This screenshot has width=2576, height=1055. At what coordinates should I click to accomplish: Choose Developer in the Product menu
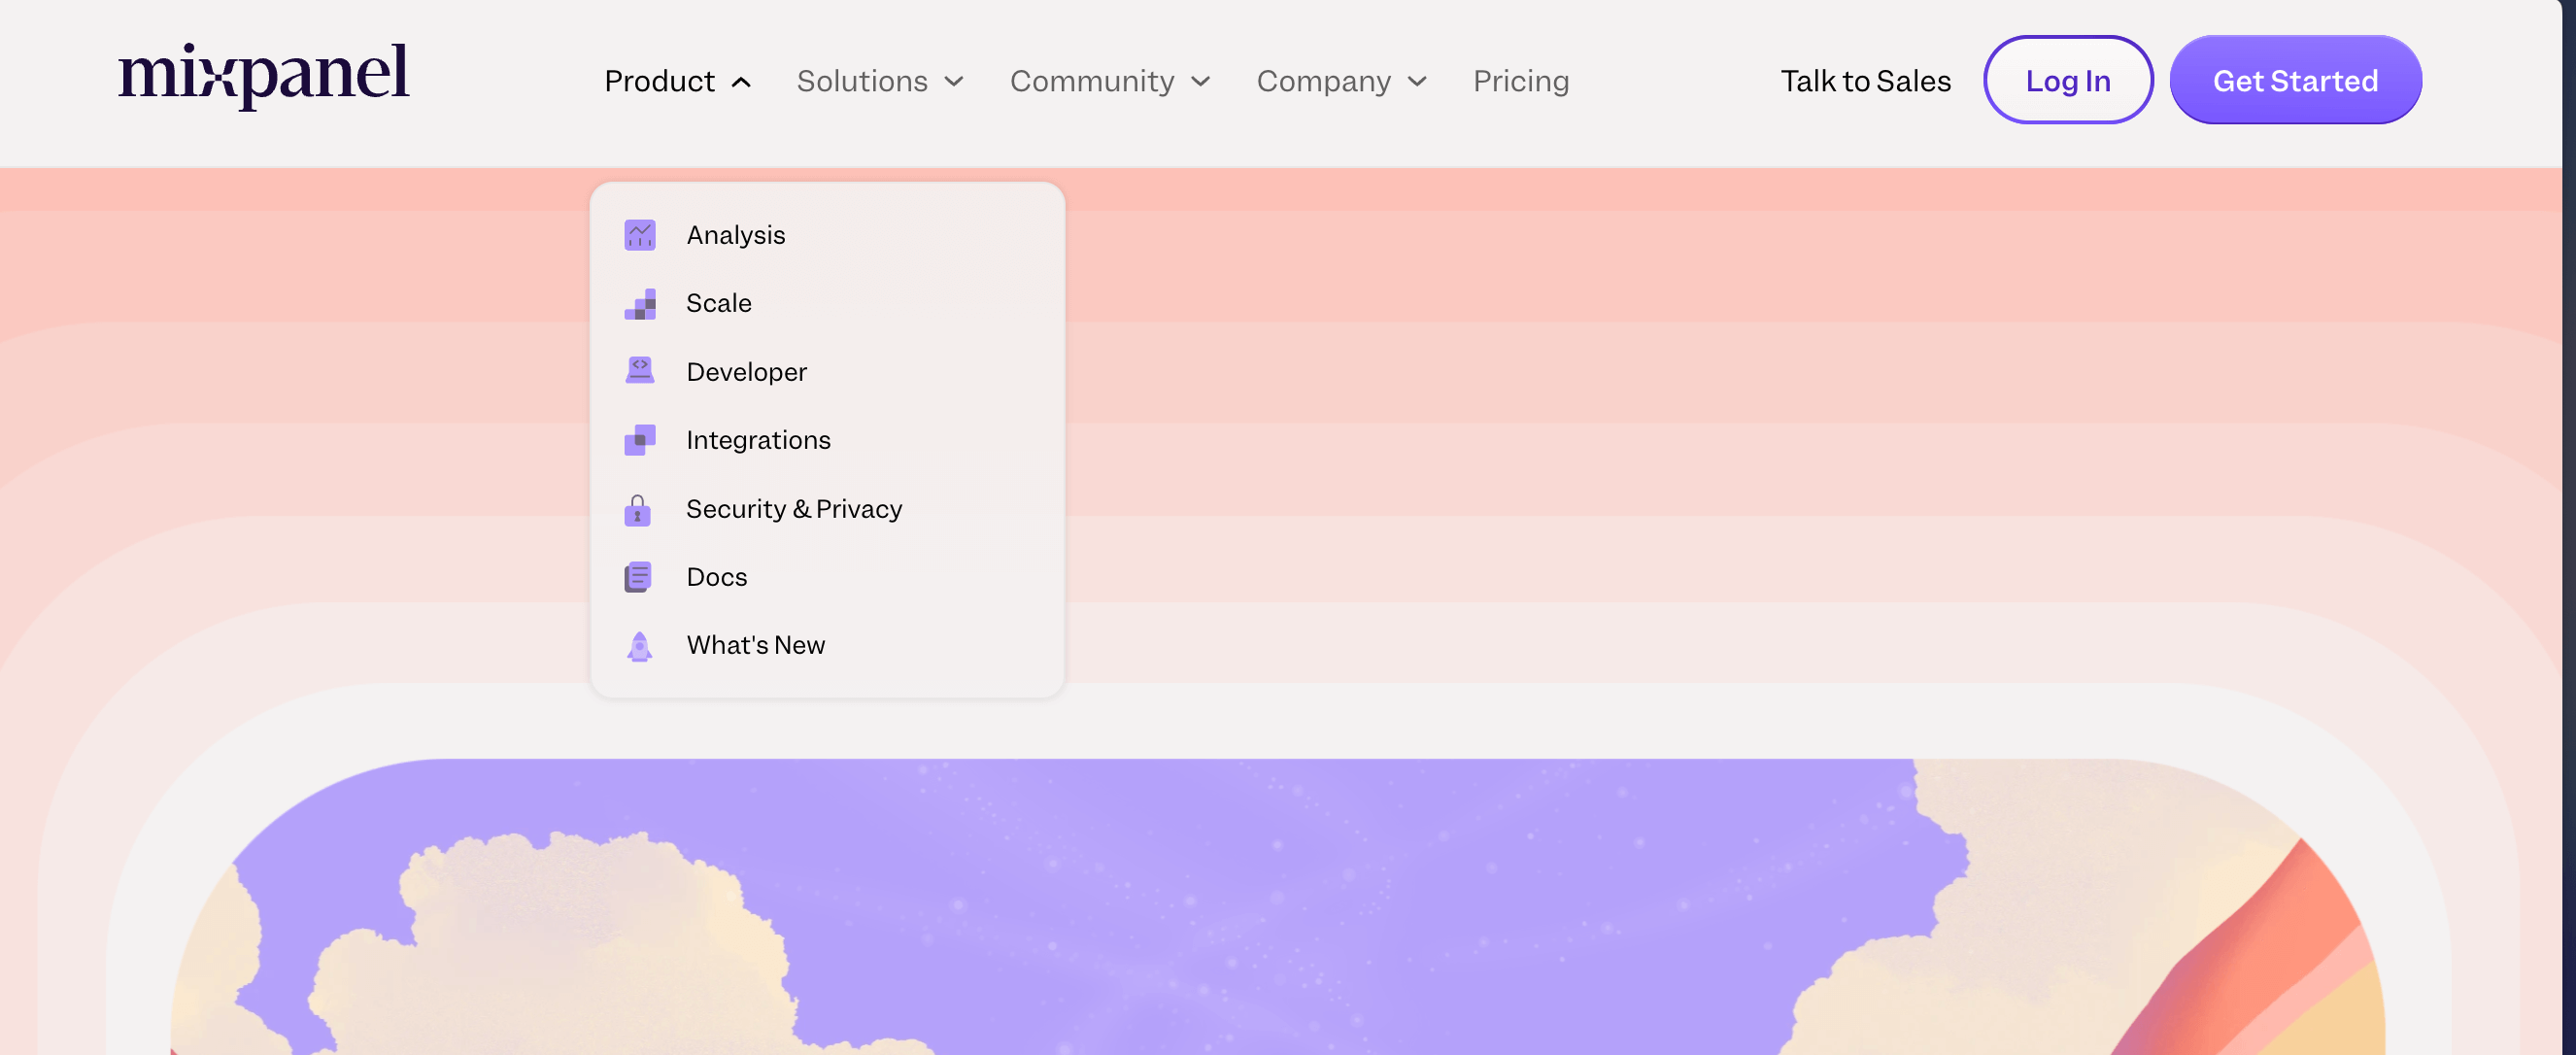coord(747,372)
